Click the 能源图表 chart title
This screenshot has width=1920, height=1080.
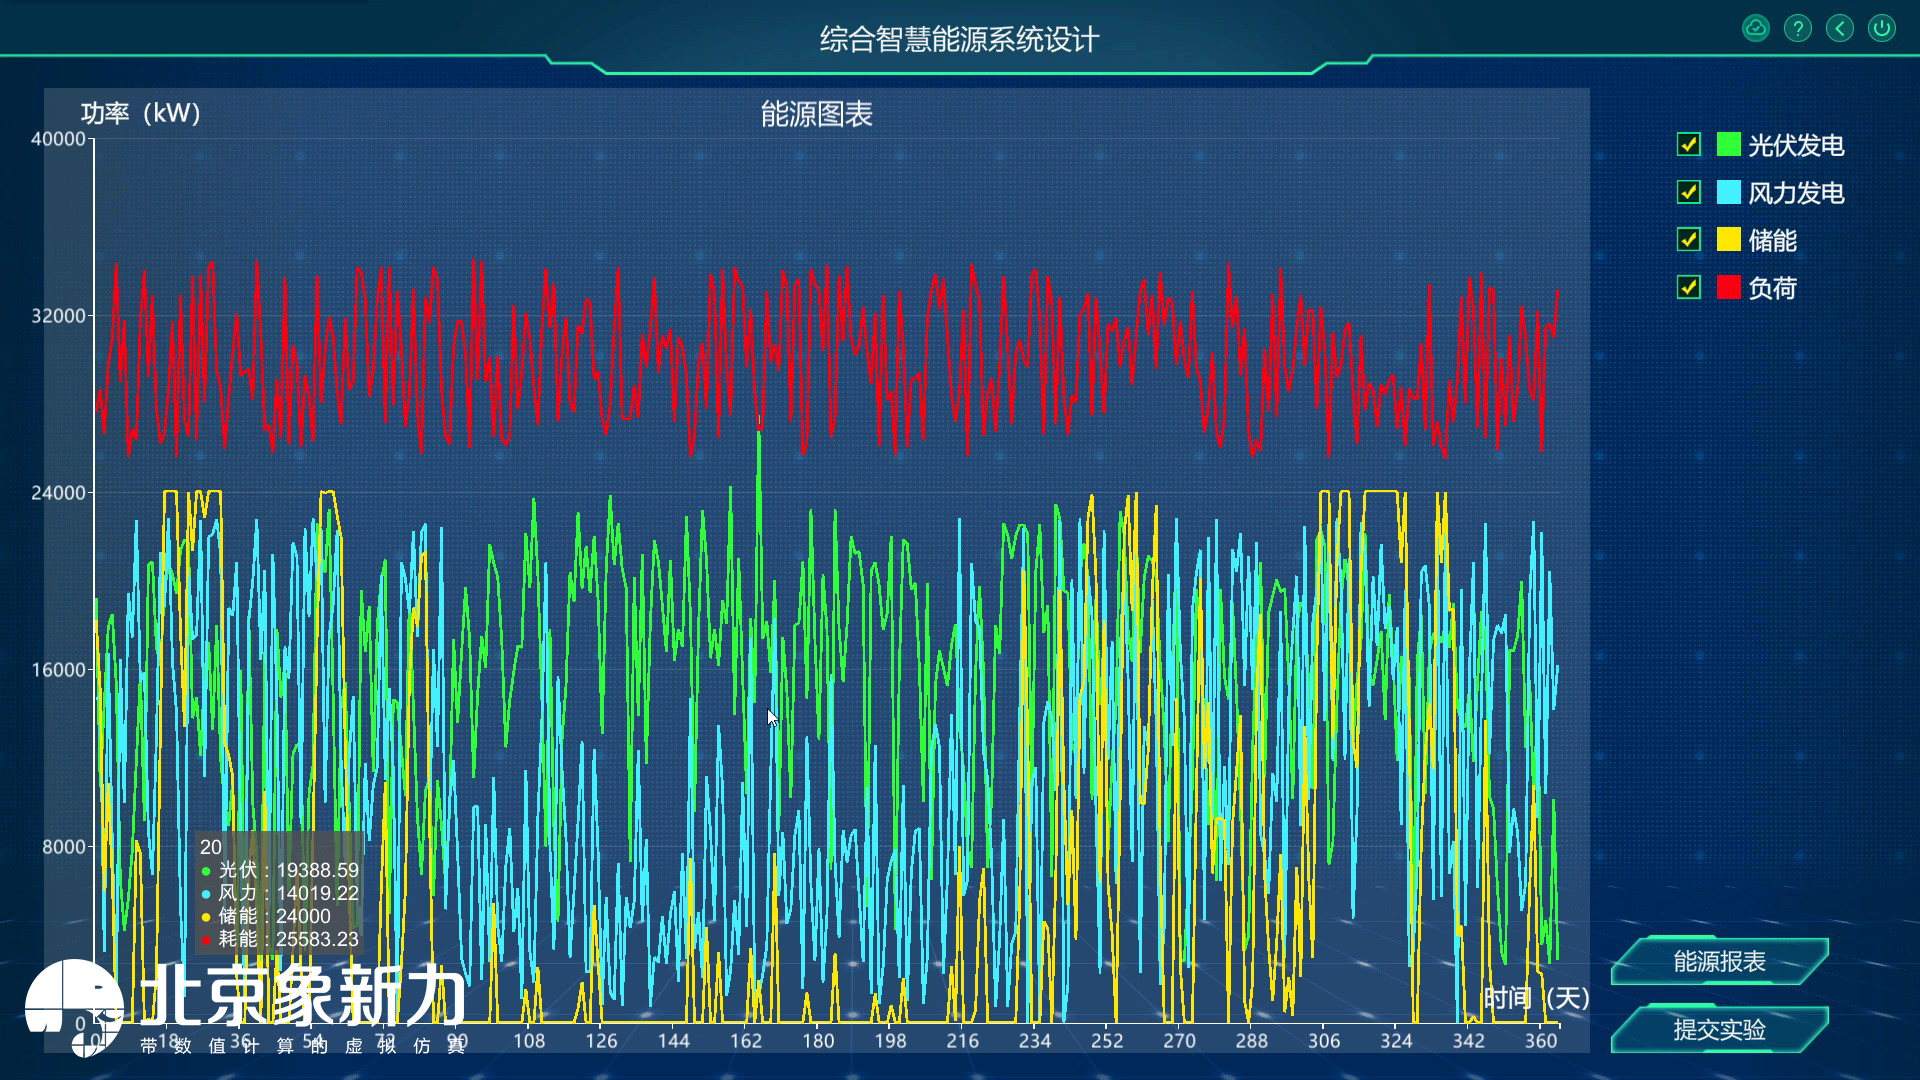[x=816, y=114]
